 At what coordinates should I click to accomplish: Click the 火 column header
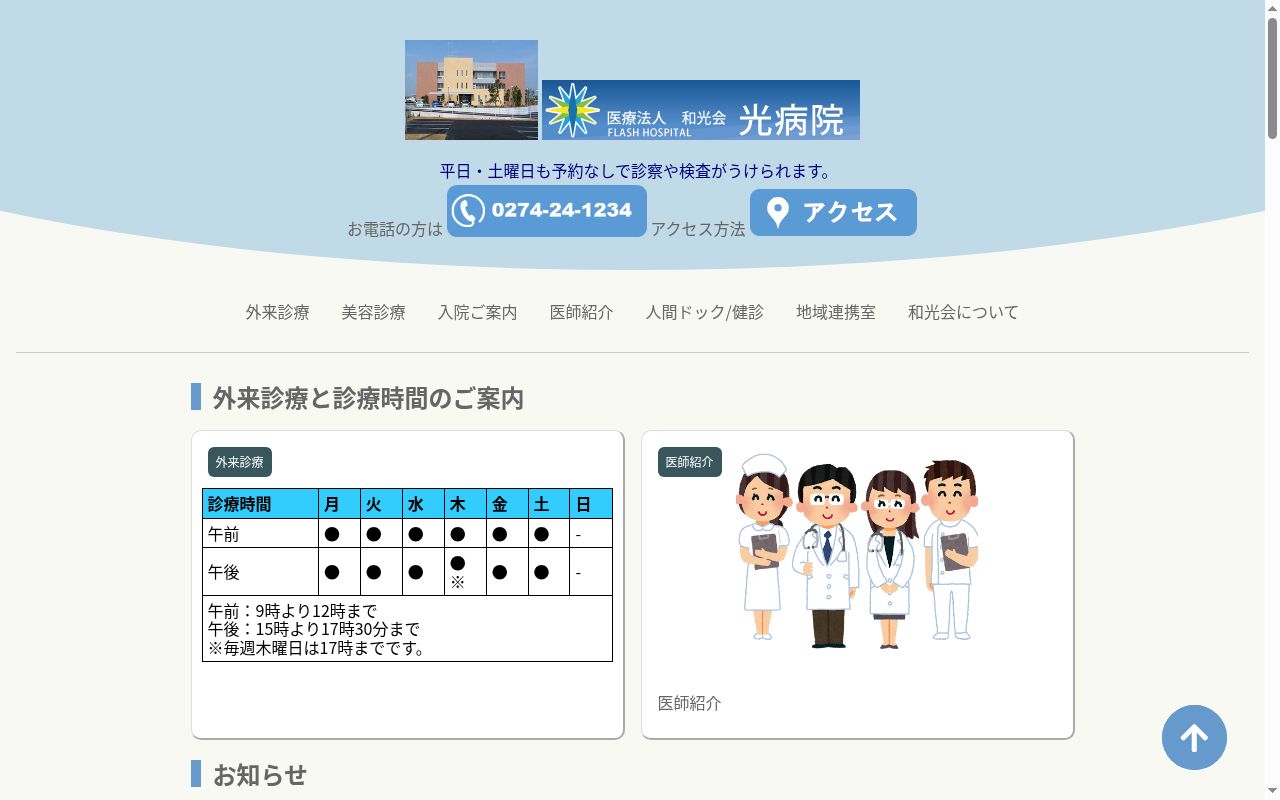(x=382, y=504)
